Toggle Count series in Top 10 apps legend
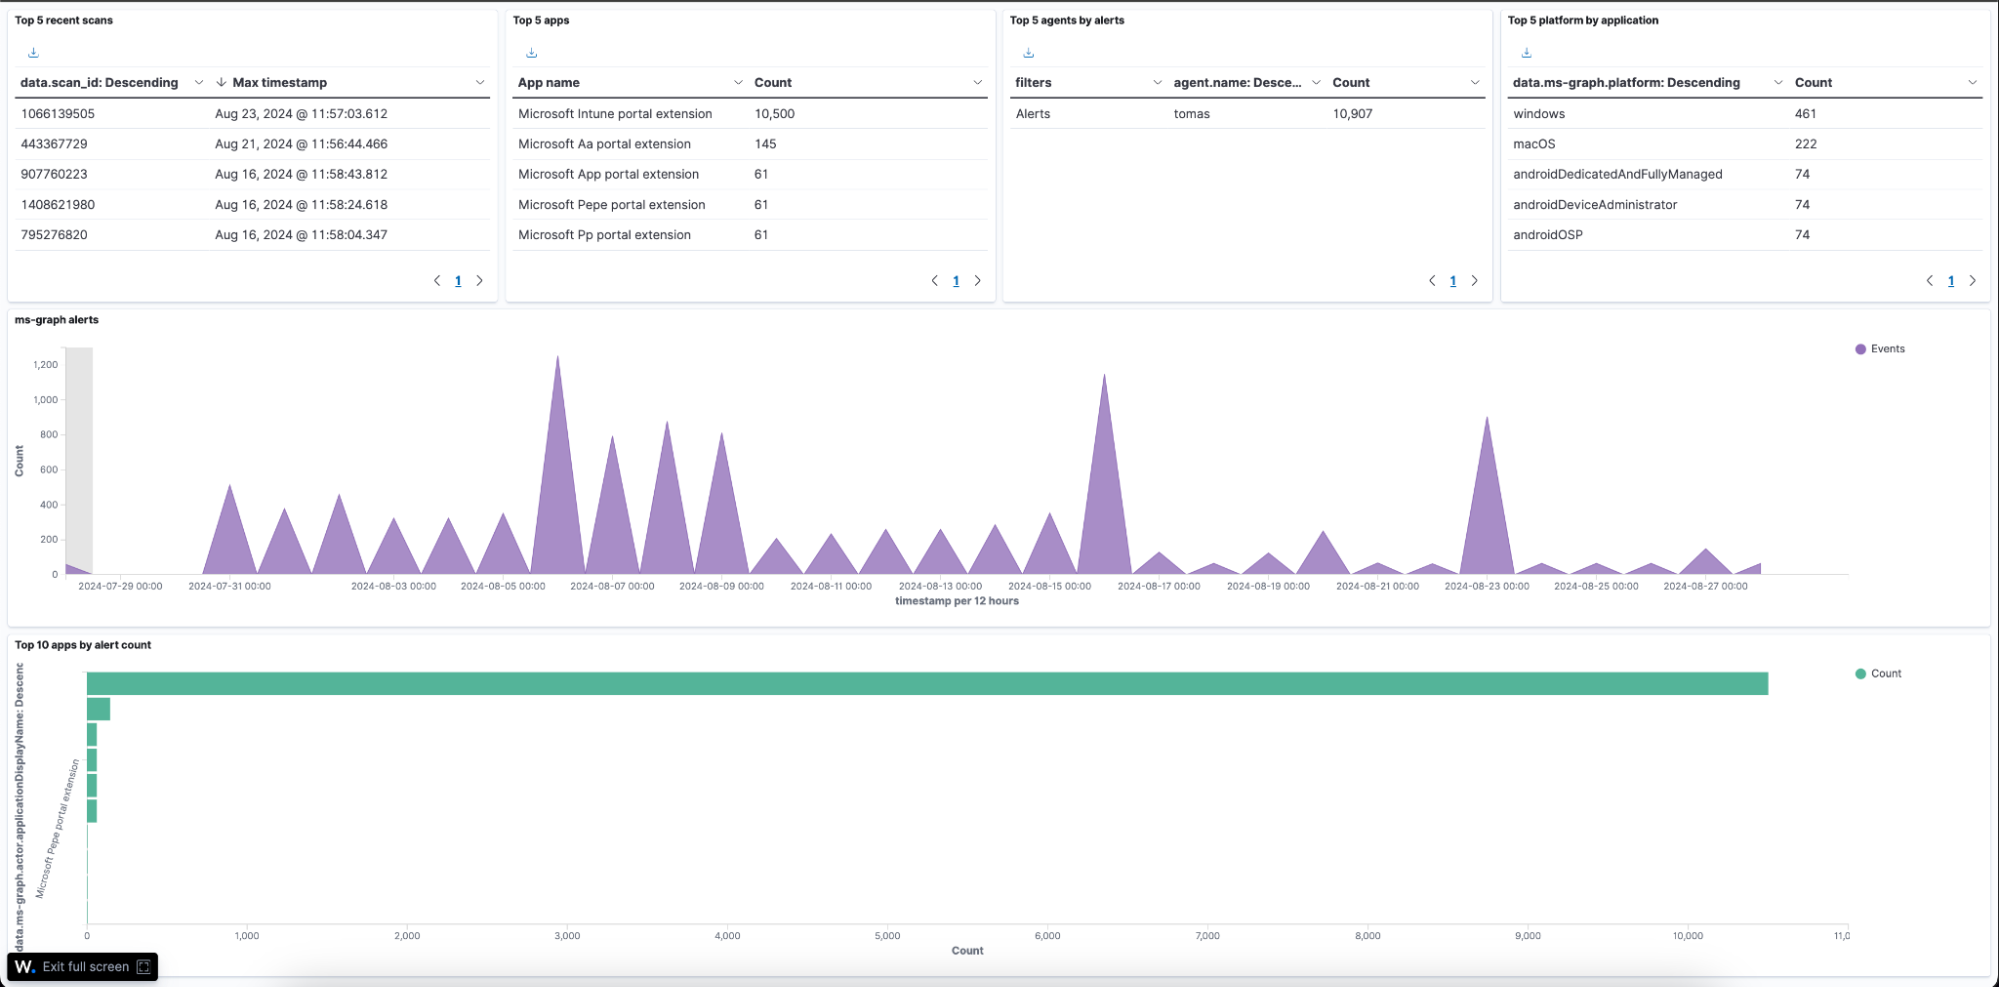The image size is (1999, 987). click(x=1885, y=674)
